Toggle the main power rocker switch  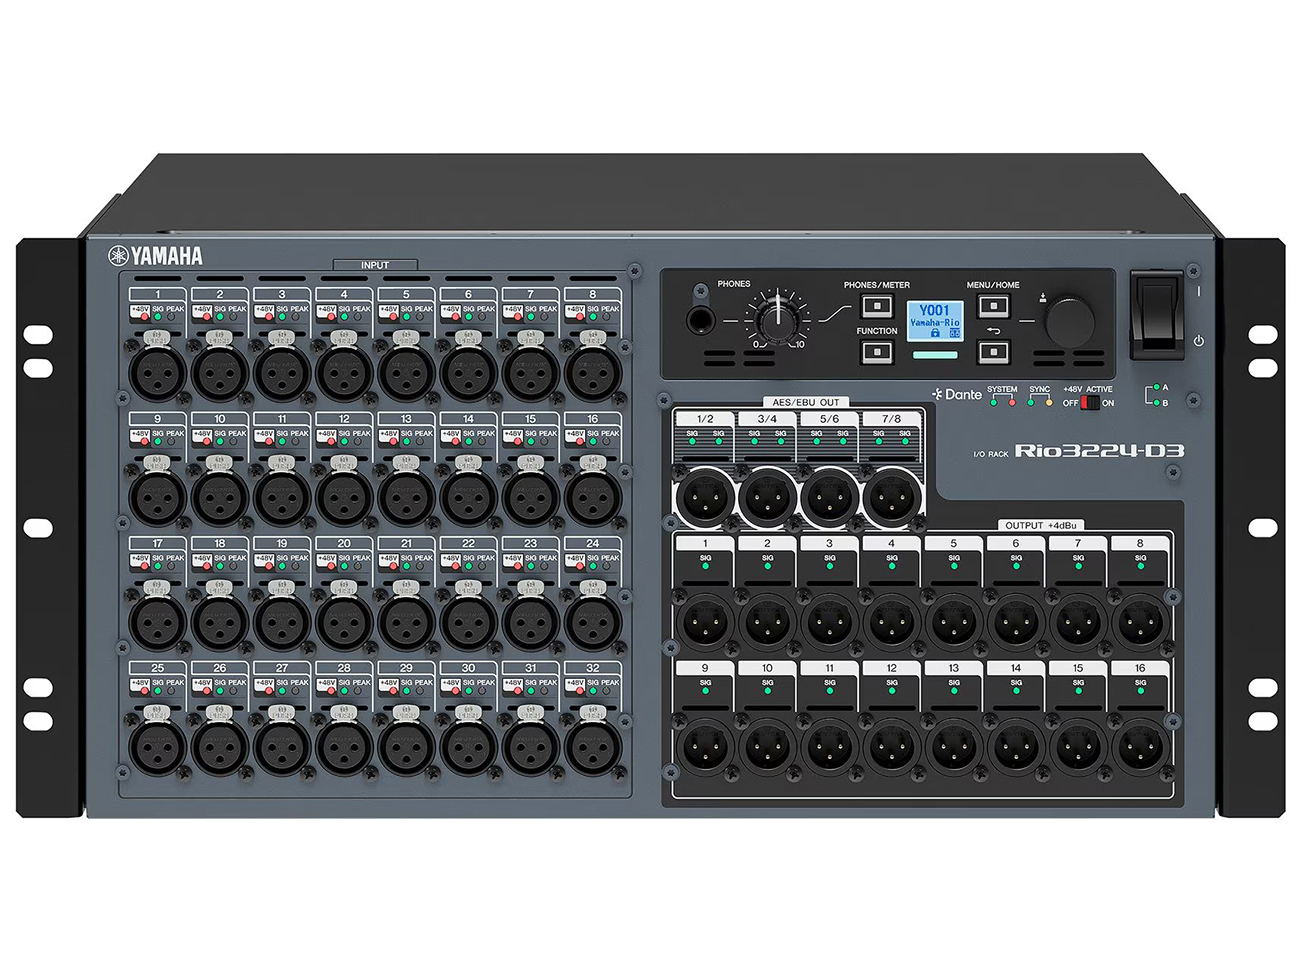pyautogui.click(x=1159, y=315)
